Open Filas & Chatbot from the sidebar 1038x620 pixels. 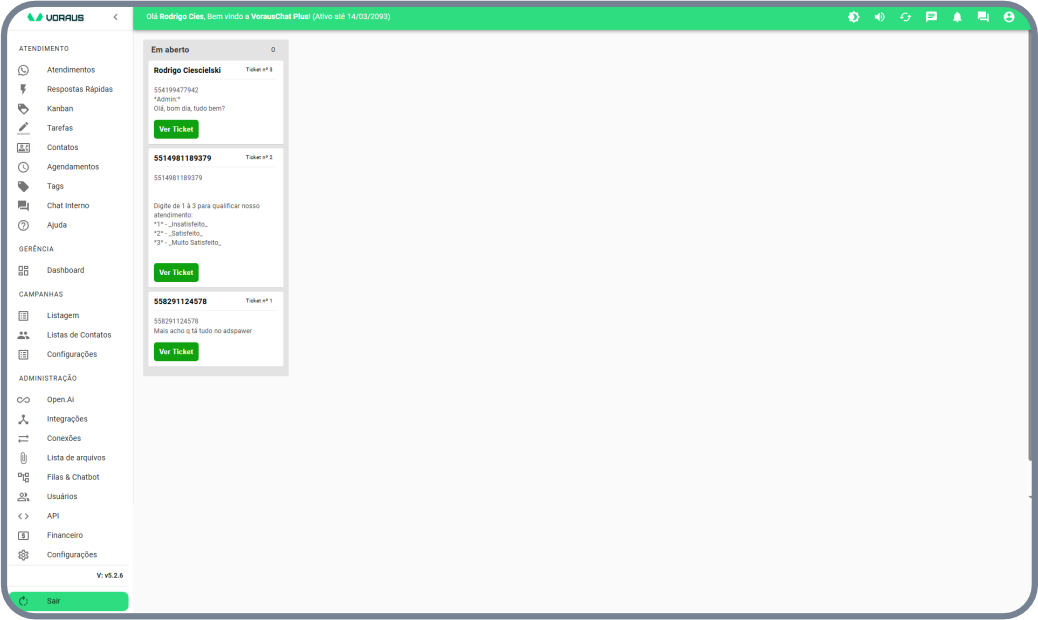point(72,477)
